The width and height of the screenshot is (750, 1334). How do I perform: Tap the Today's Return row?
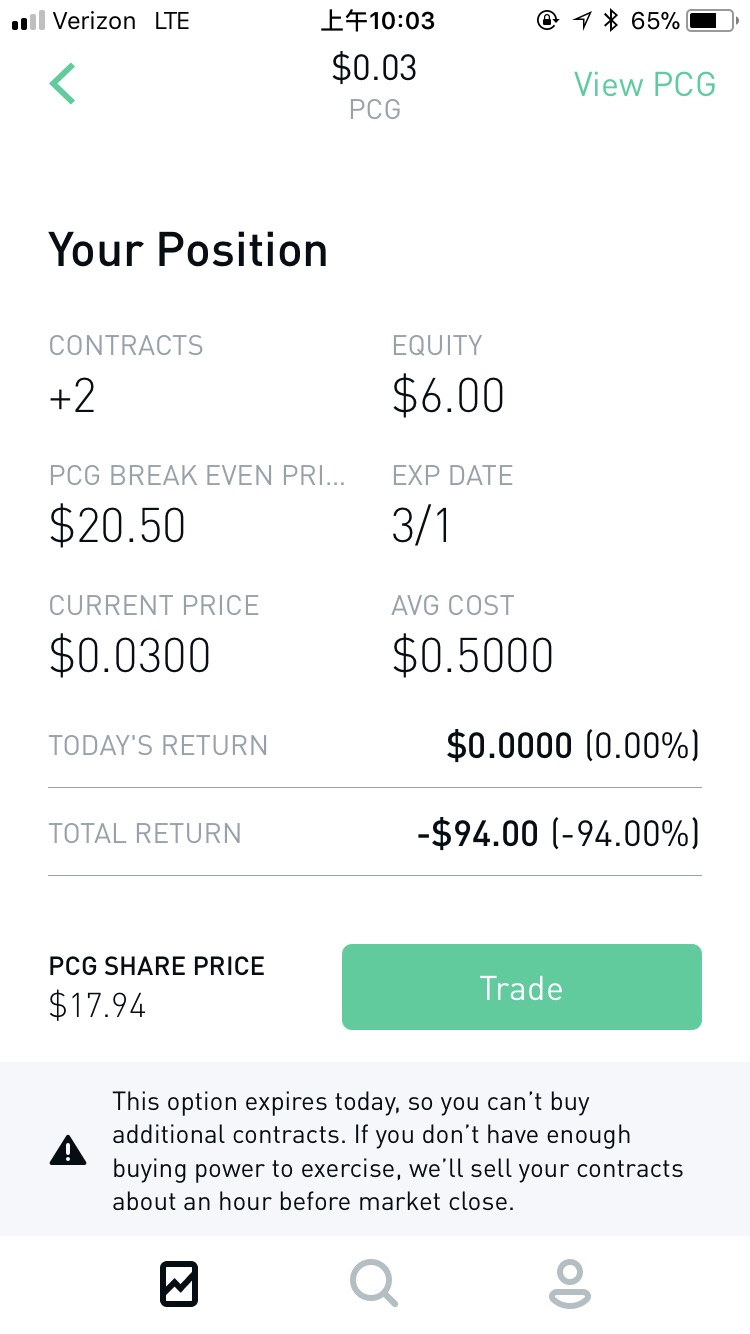tap(374, 745)
